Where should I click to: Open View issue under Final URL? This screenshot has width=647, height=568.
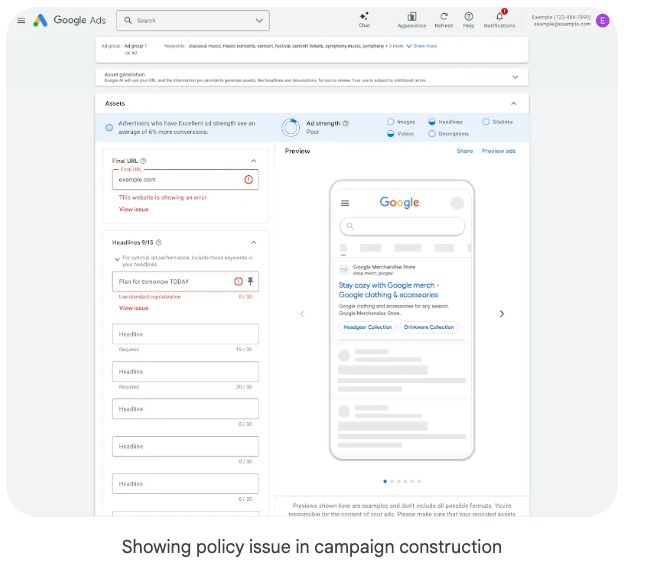(134, 209)
